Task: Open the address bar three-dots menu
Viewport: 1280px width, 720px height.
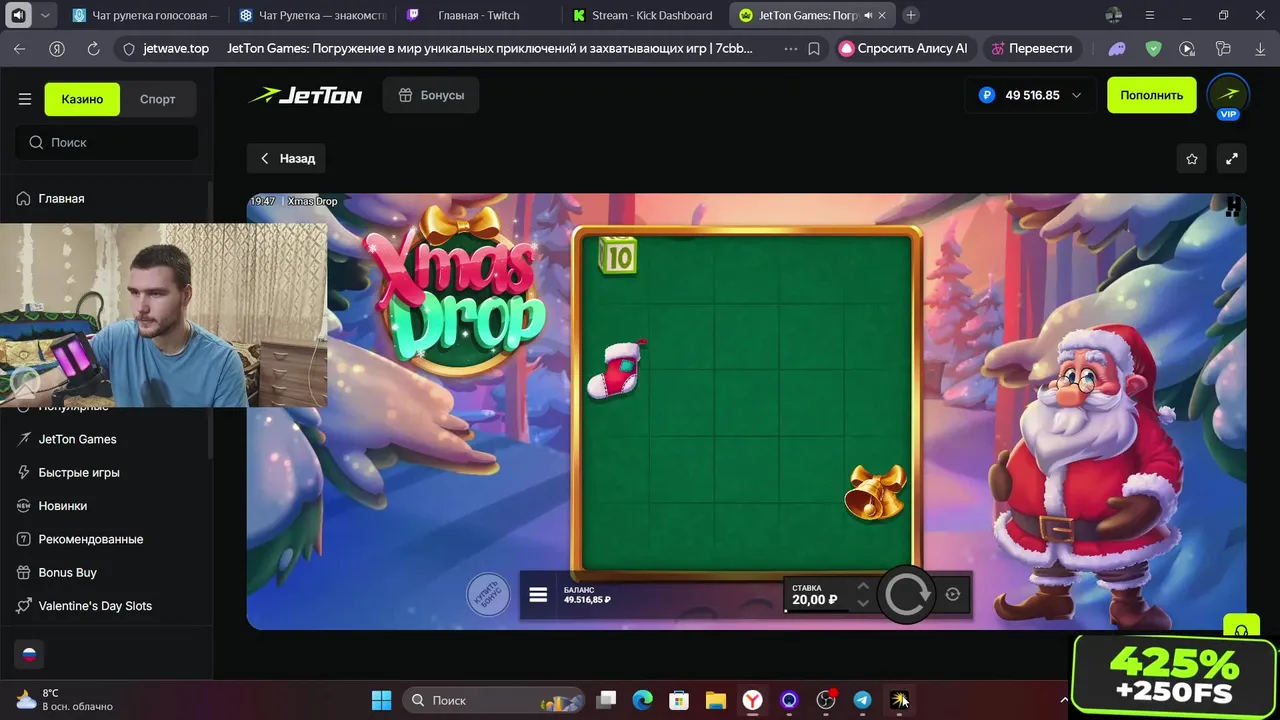Action: click(x=791, y=48)
